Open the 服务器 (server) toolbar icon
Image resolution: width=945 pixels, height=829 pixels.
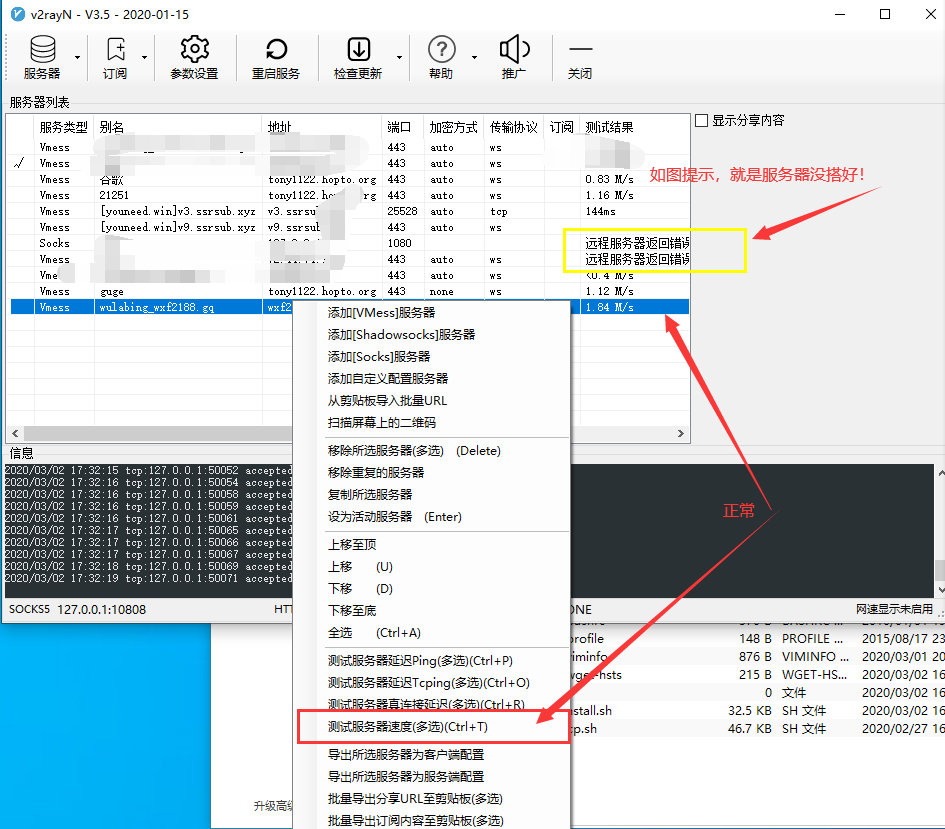42,57
